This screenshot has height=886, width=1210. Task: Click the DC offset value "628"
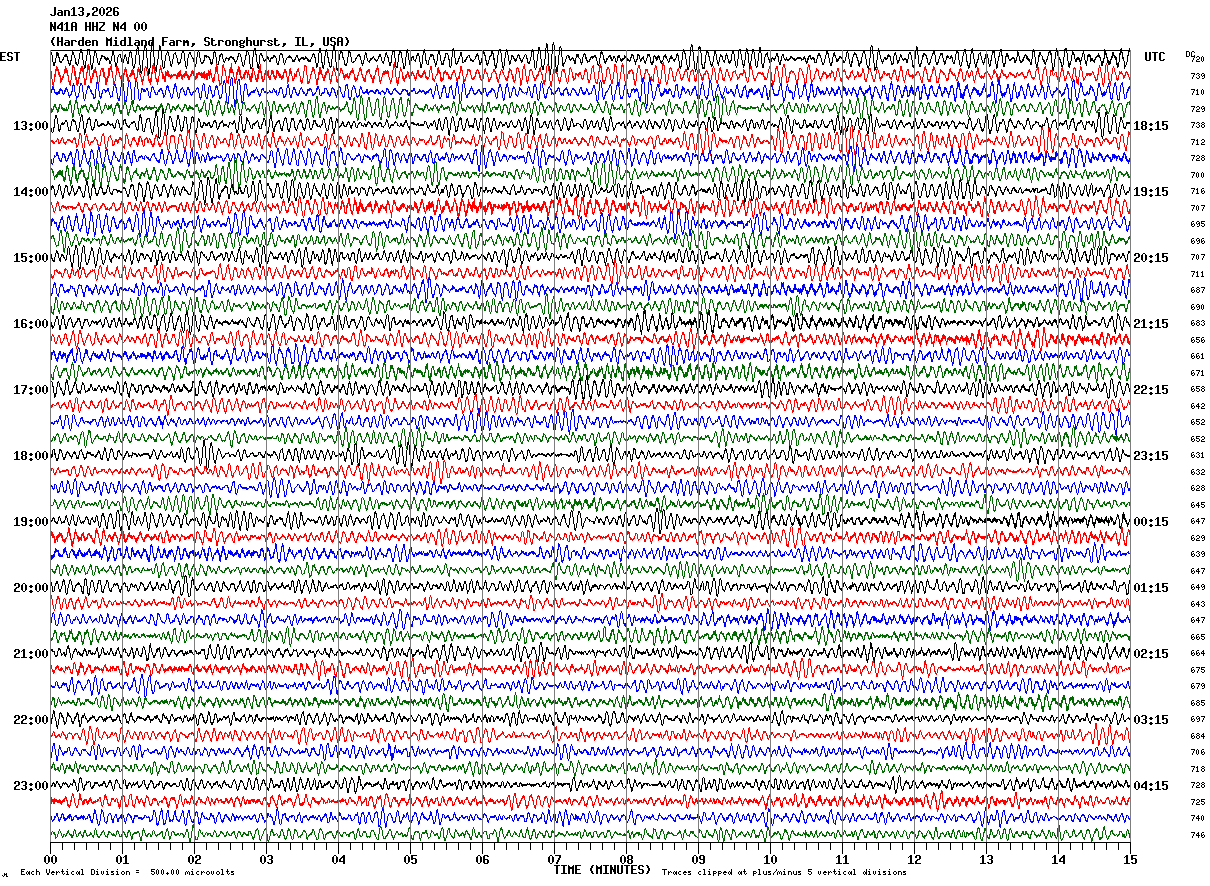click(x=1197, y=489)
